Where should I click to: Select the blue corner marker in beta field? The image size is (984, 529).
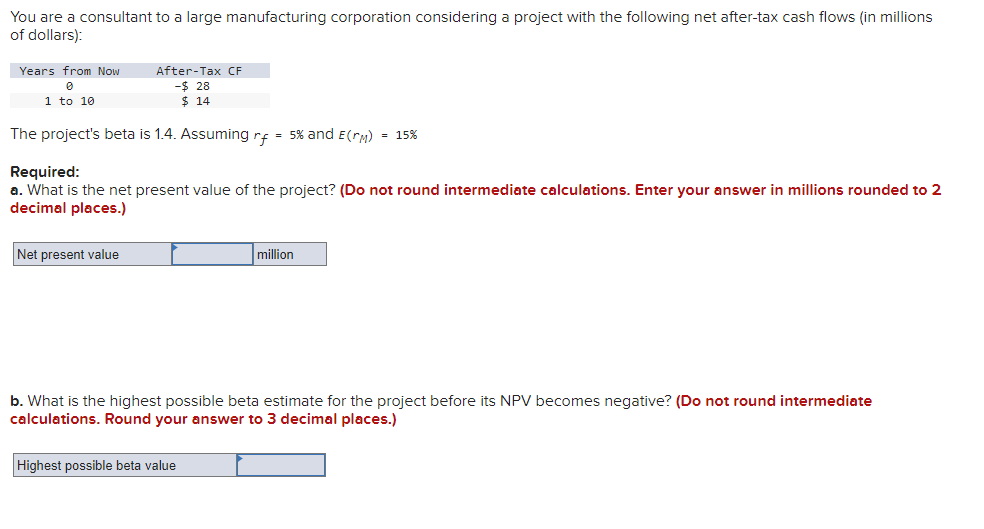click(240, 458)
